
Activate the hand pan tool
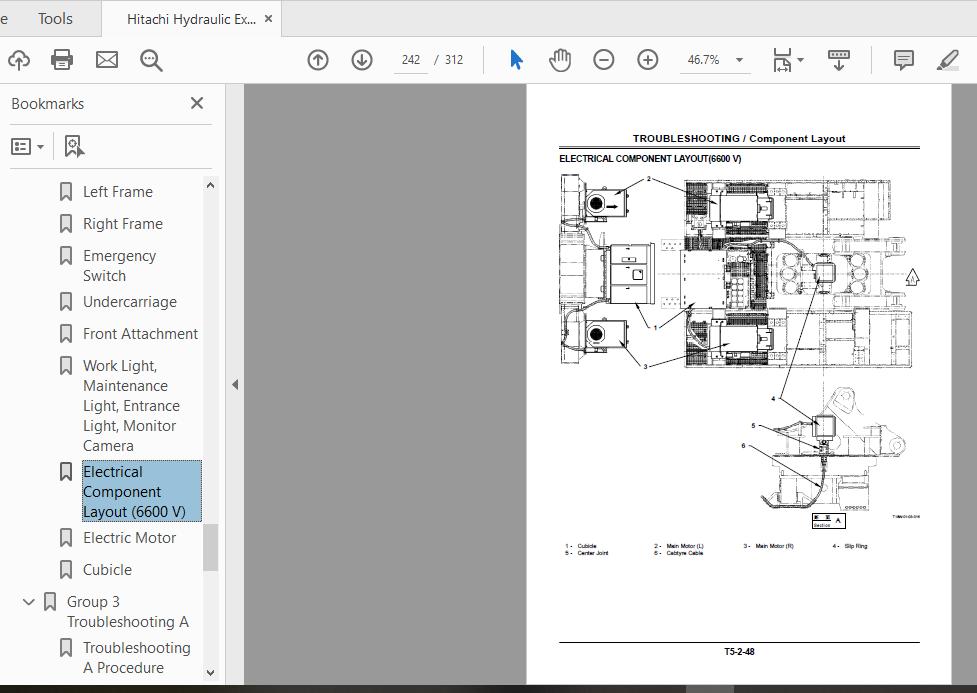click(x=560, y=60)
